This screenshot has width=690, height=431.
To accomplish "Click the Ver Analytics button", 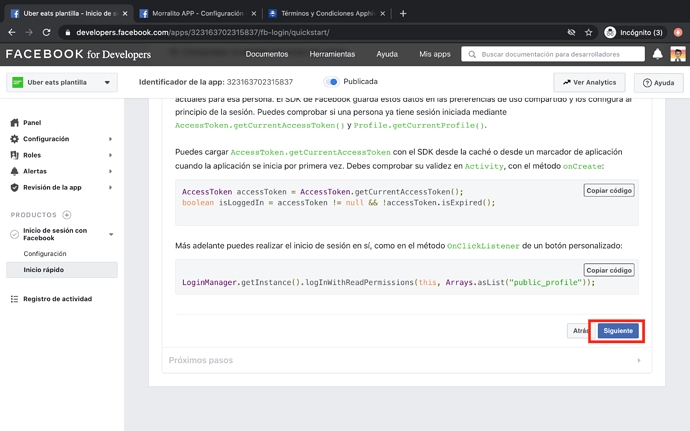I will [590, 82].
